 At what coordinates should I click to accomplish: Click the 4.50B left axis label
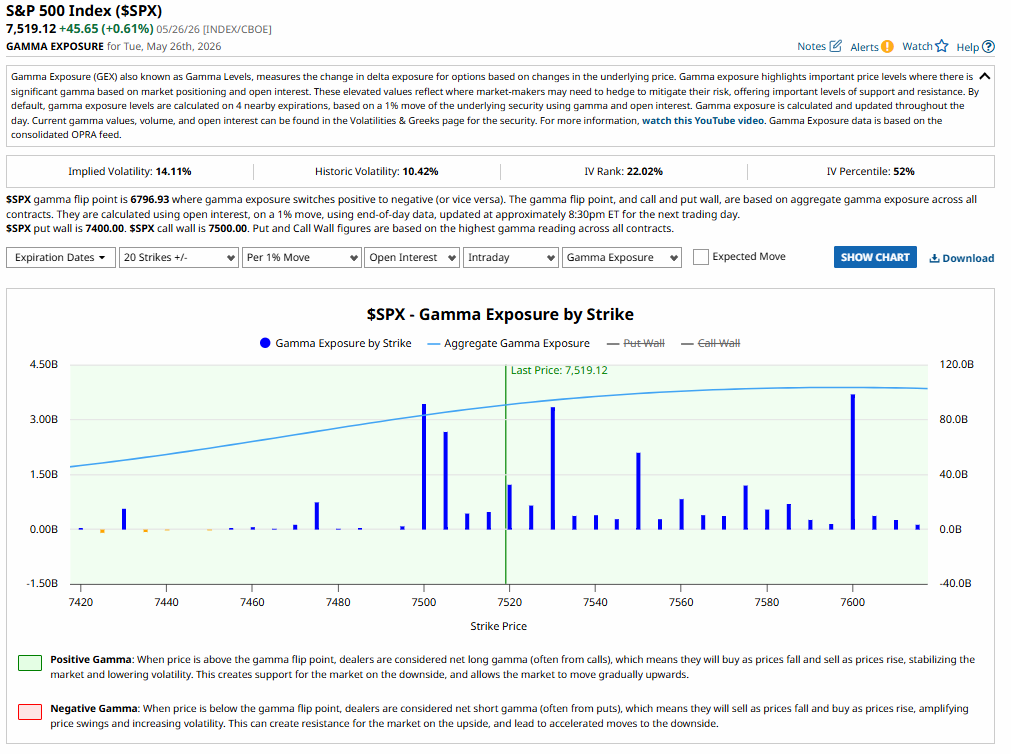(44, 364)
